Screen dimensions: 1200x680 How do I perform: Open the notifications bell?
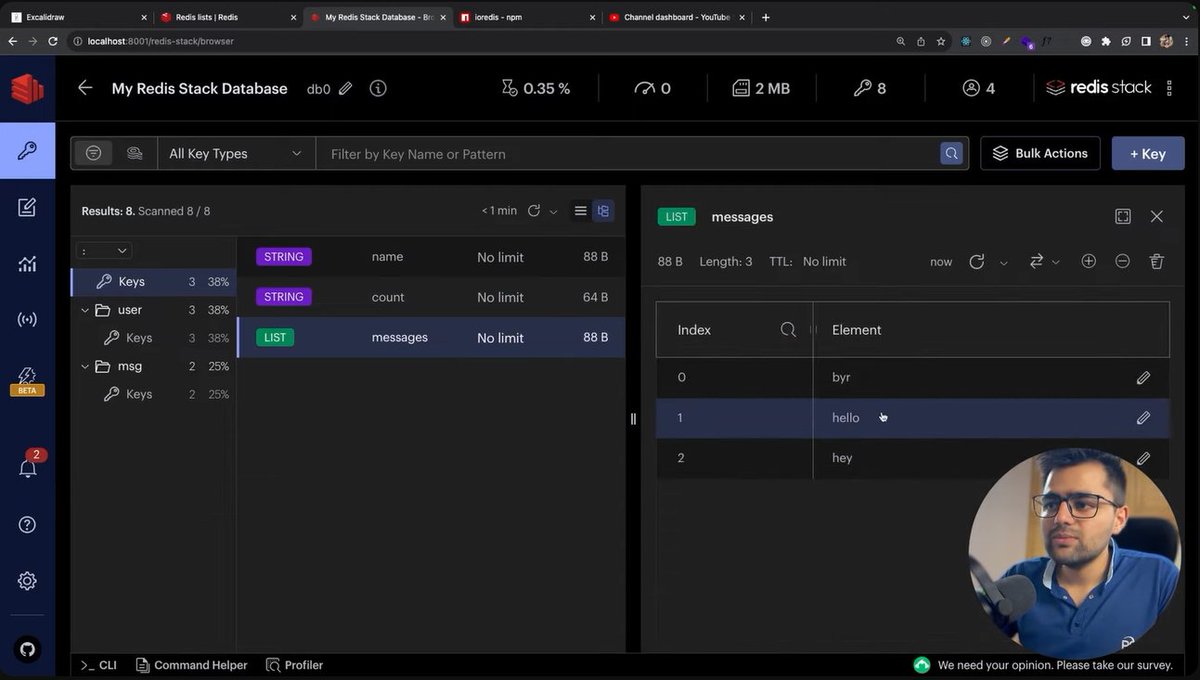coord(27,468)
